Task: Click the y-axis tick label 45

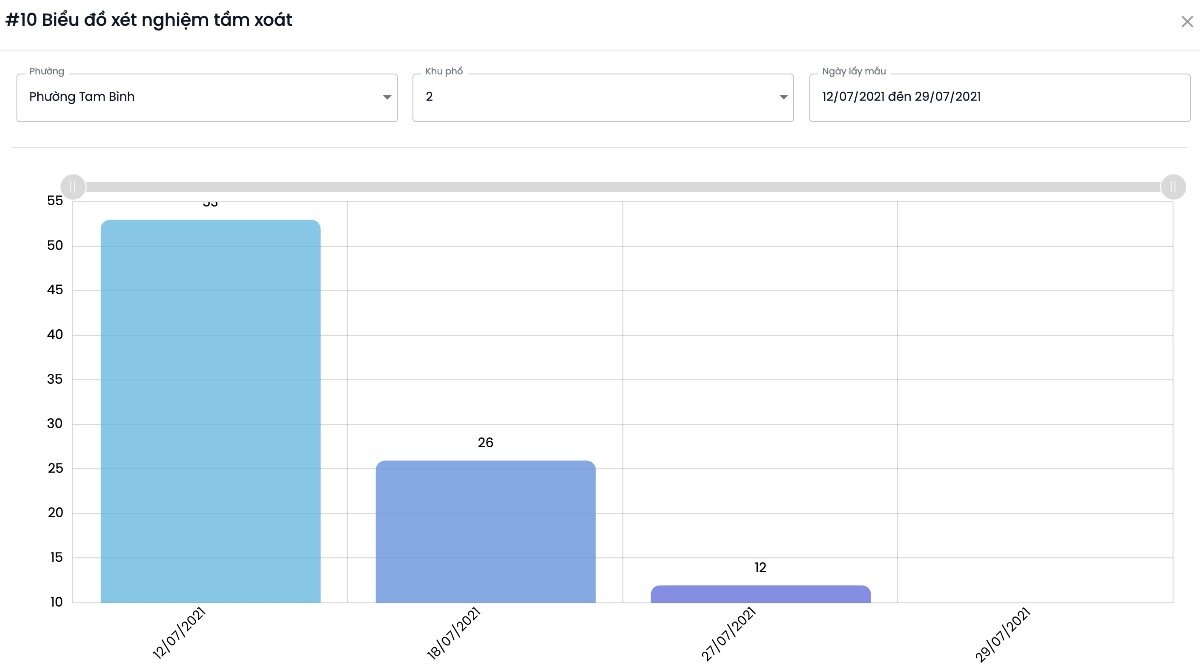Action: (55, 290)
